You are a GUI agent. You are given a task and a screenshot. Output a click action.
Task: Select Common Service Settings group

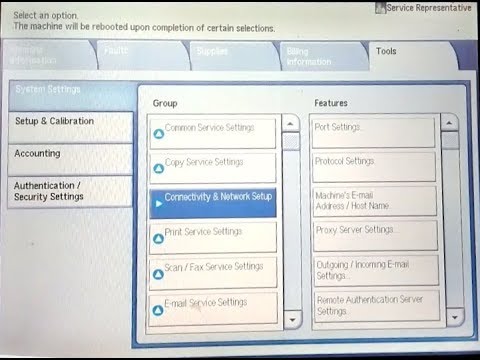pyautogui.click(x=213, y=133)
